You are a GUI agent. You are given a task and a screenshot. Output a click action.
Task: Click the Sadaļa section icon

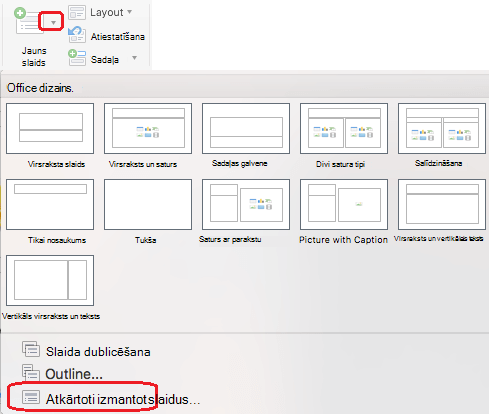point(77,57)
